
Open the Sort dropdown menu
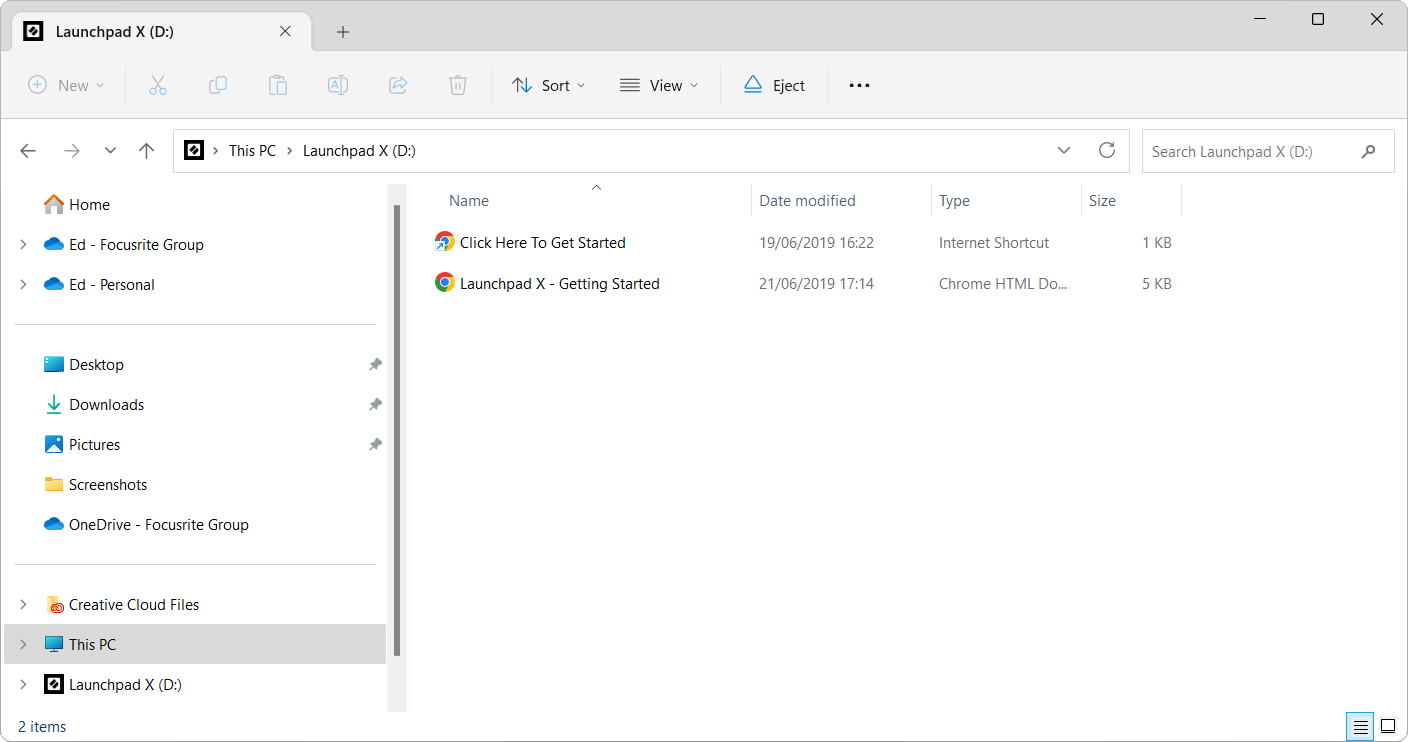pyautogui.click(x=548, y=85)
